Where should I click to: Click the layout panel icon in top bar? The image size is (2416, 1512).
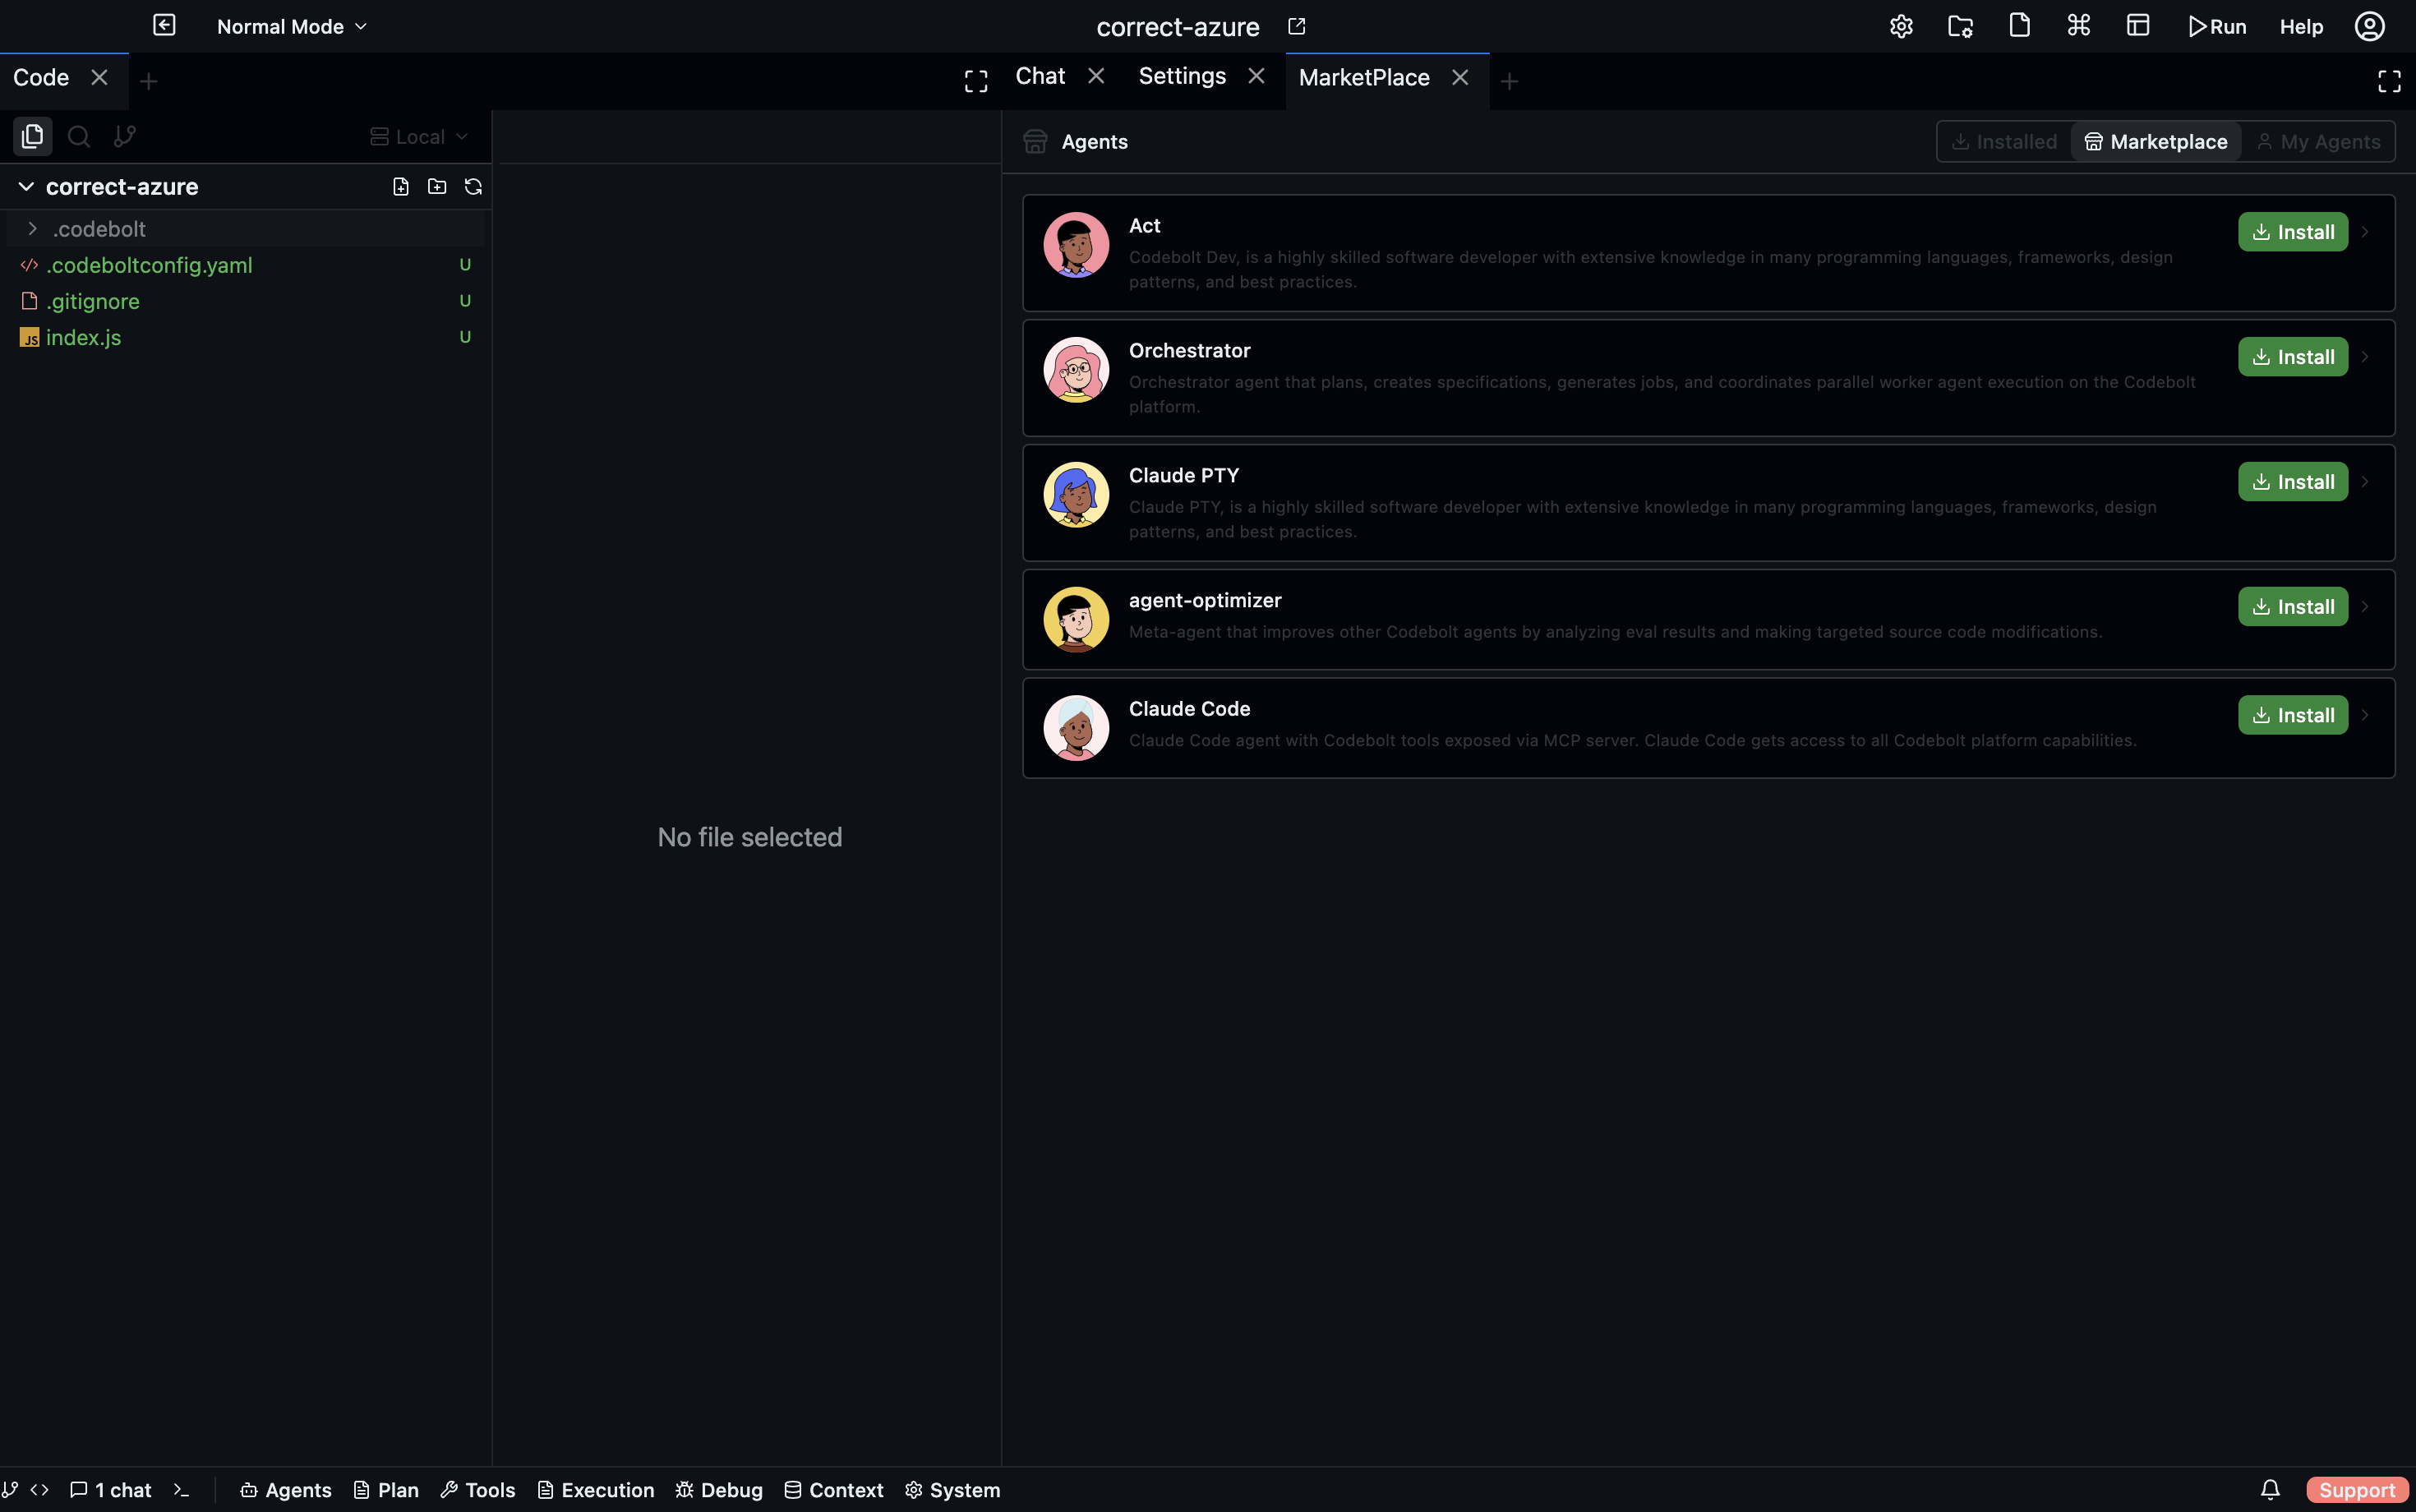[x=2138, y=25]
